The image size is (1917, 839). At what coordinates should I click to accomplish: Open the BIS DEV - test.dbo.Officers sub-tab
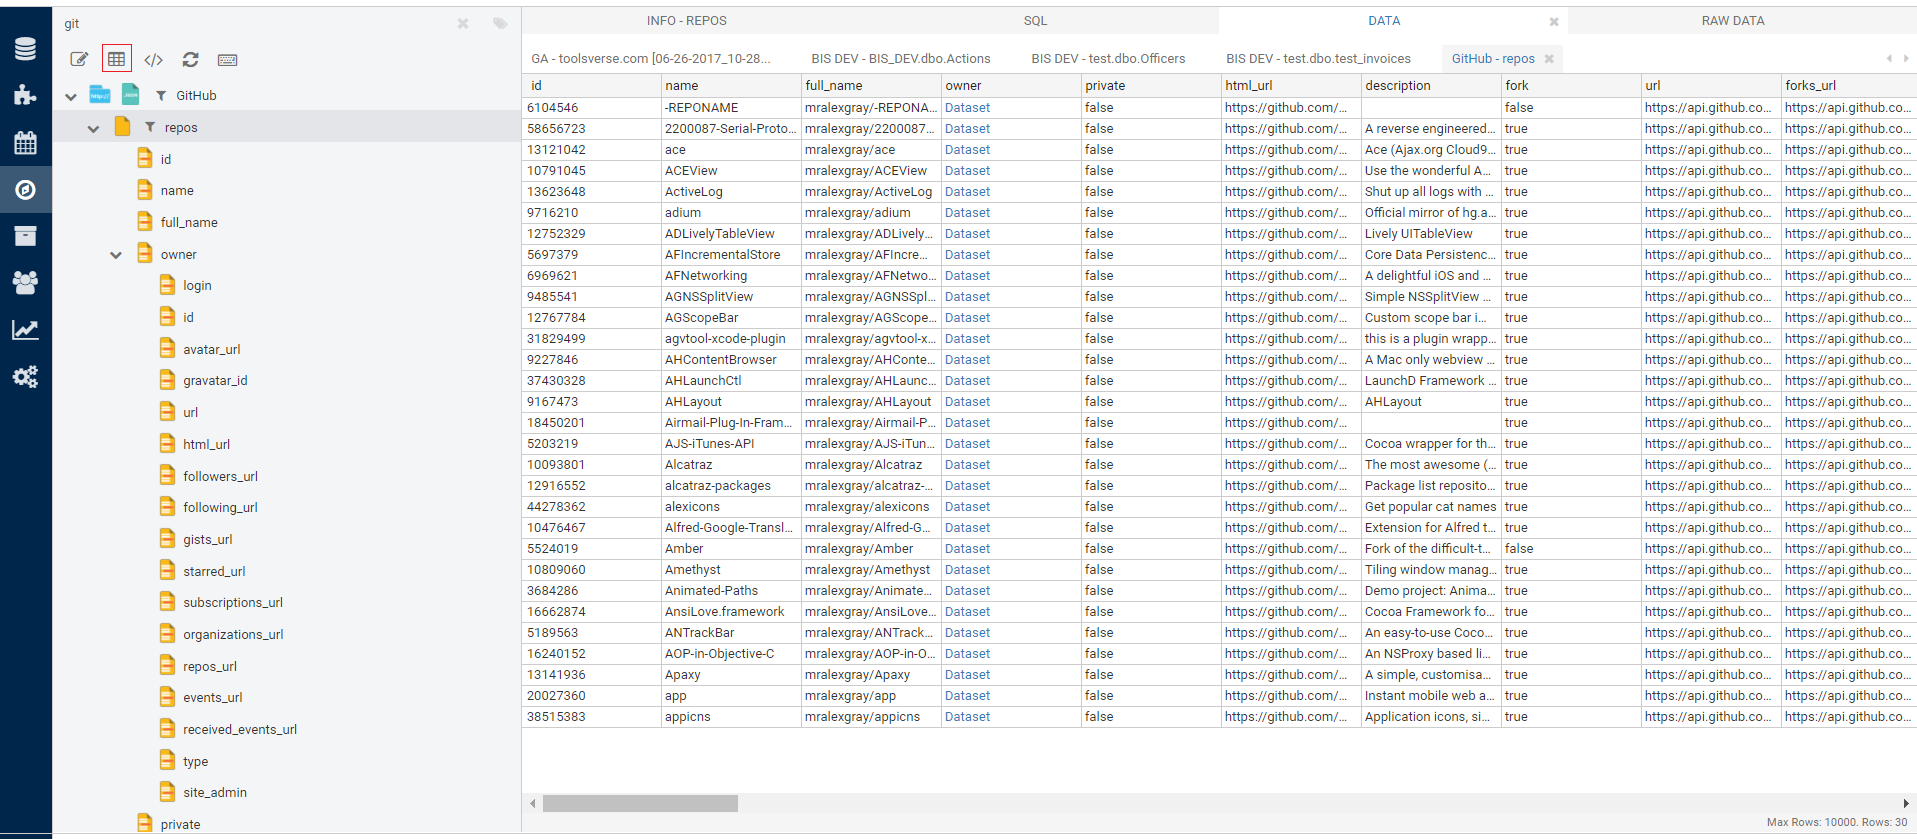click(x=1108, y=59)
